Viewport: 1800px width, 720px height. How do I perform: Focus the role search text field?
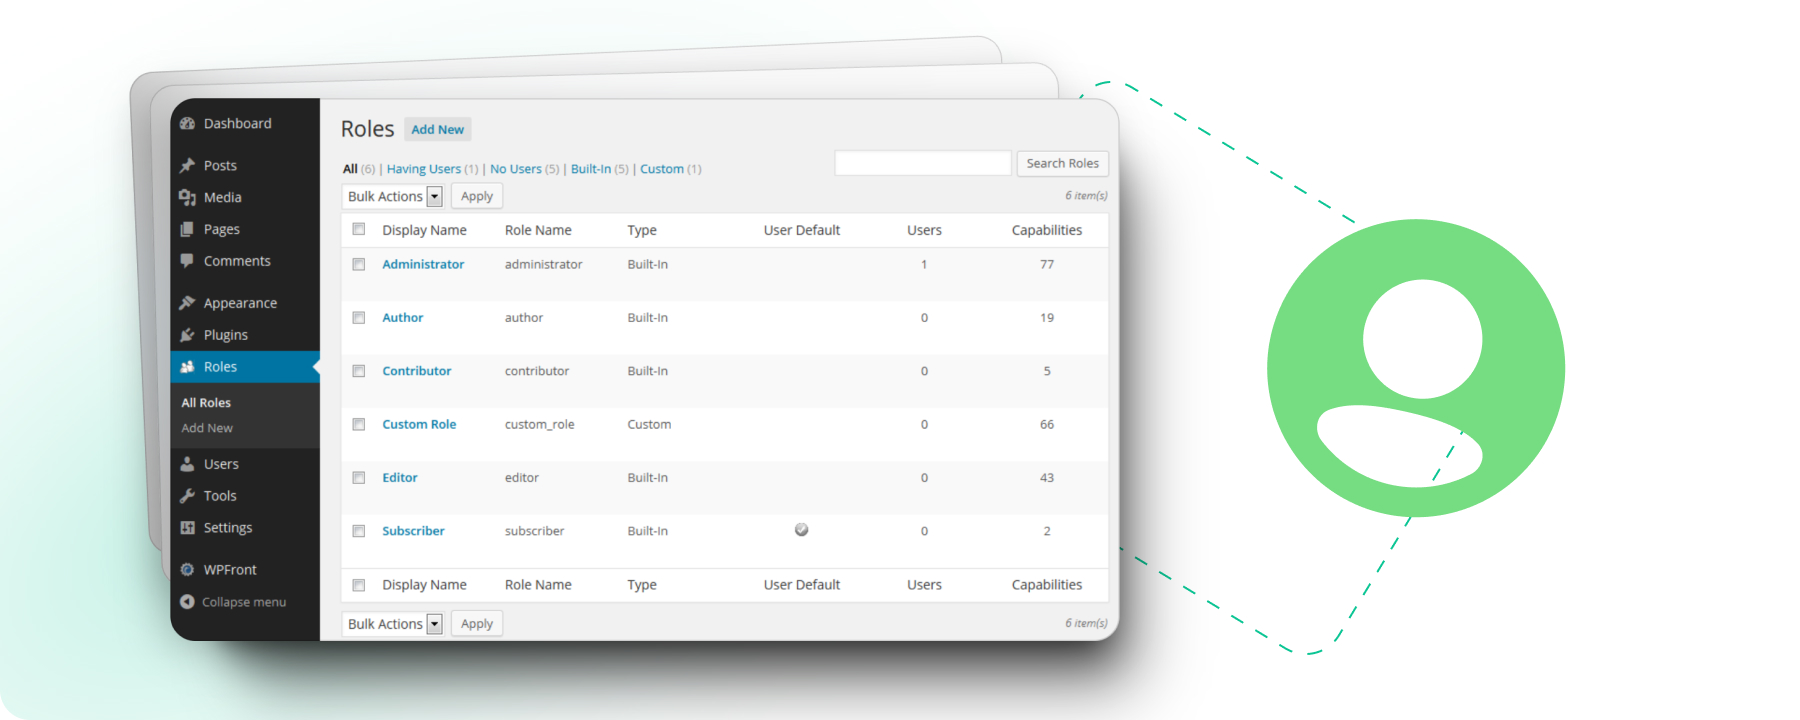coord(922,164)
